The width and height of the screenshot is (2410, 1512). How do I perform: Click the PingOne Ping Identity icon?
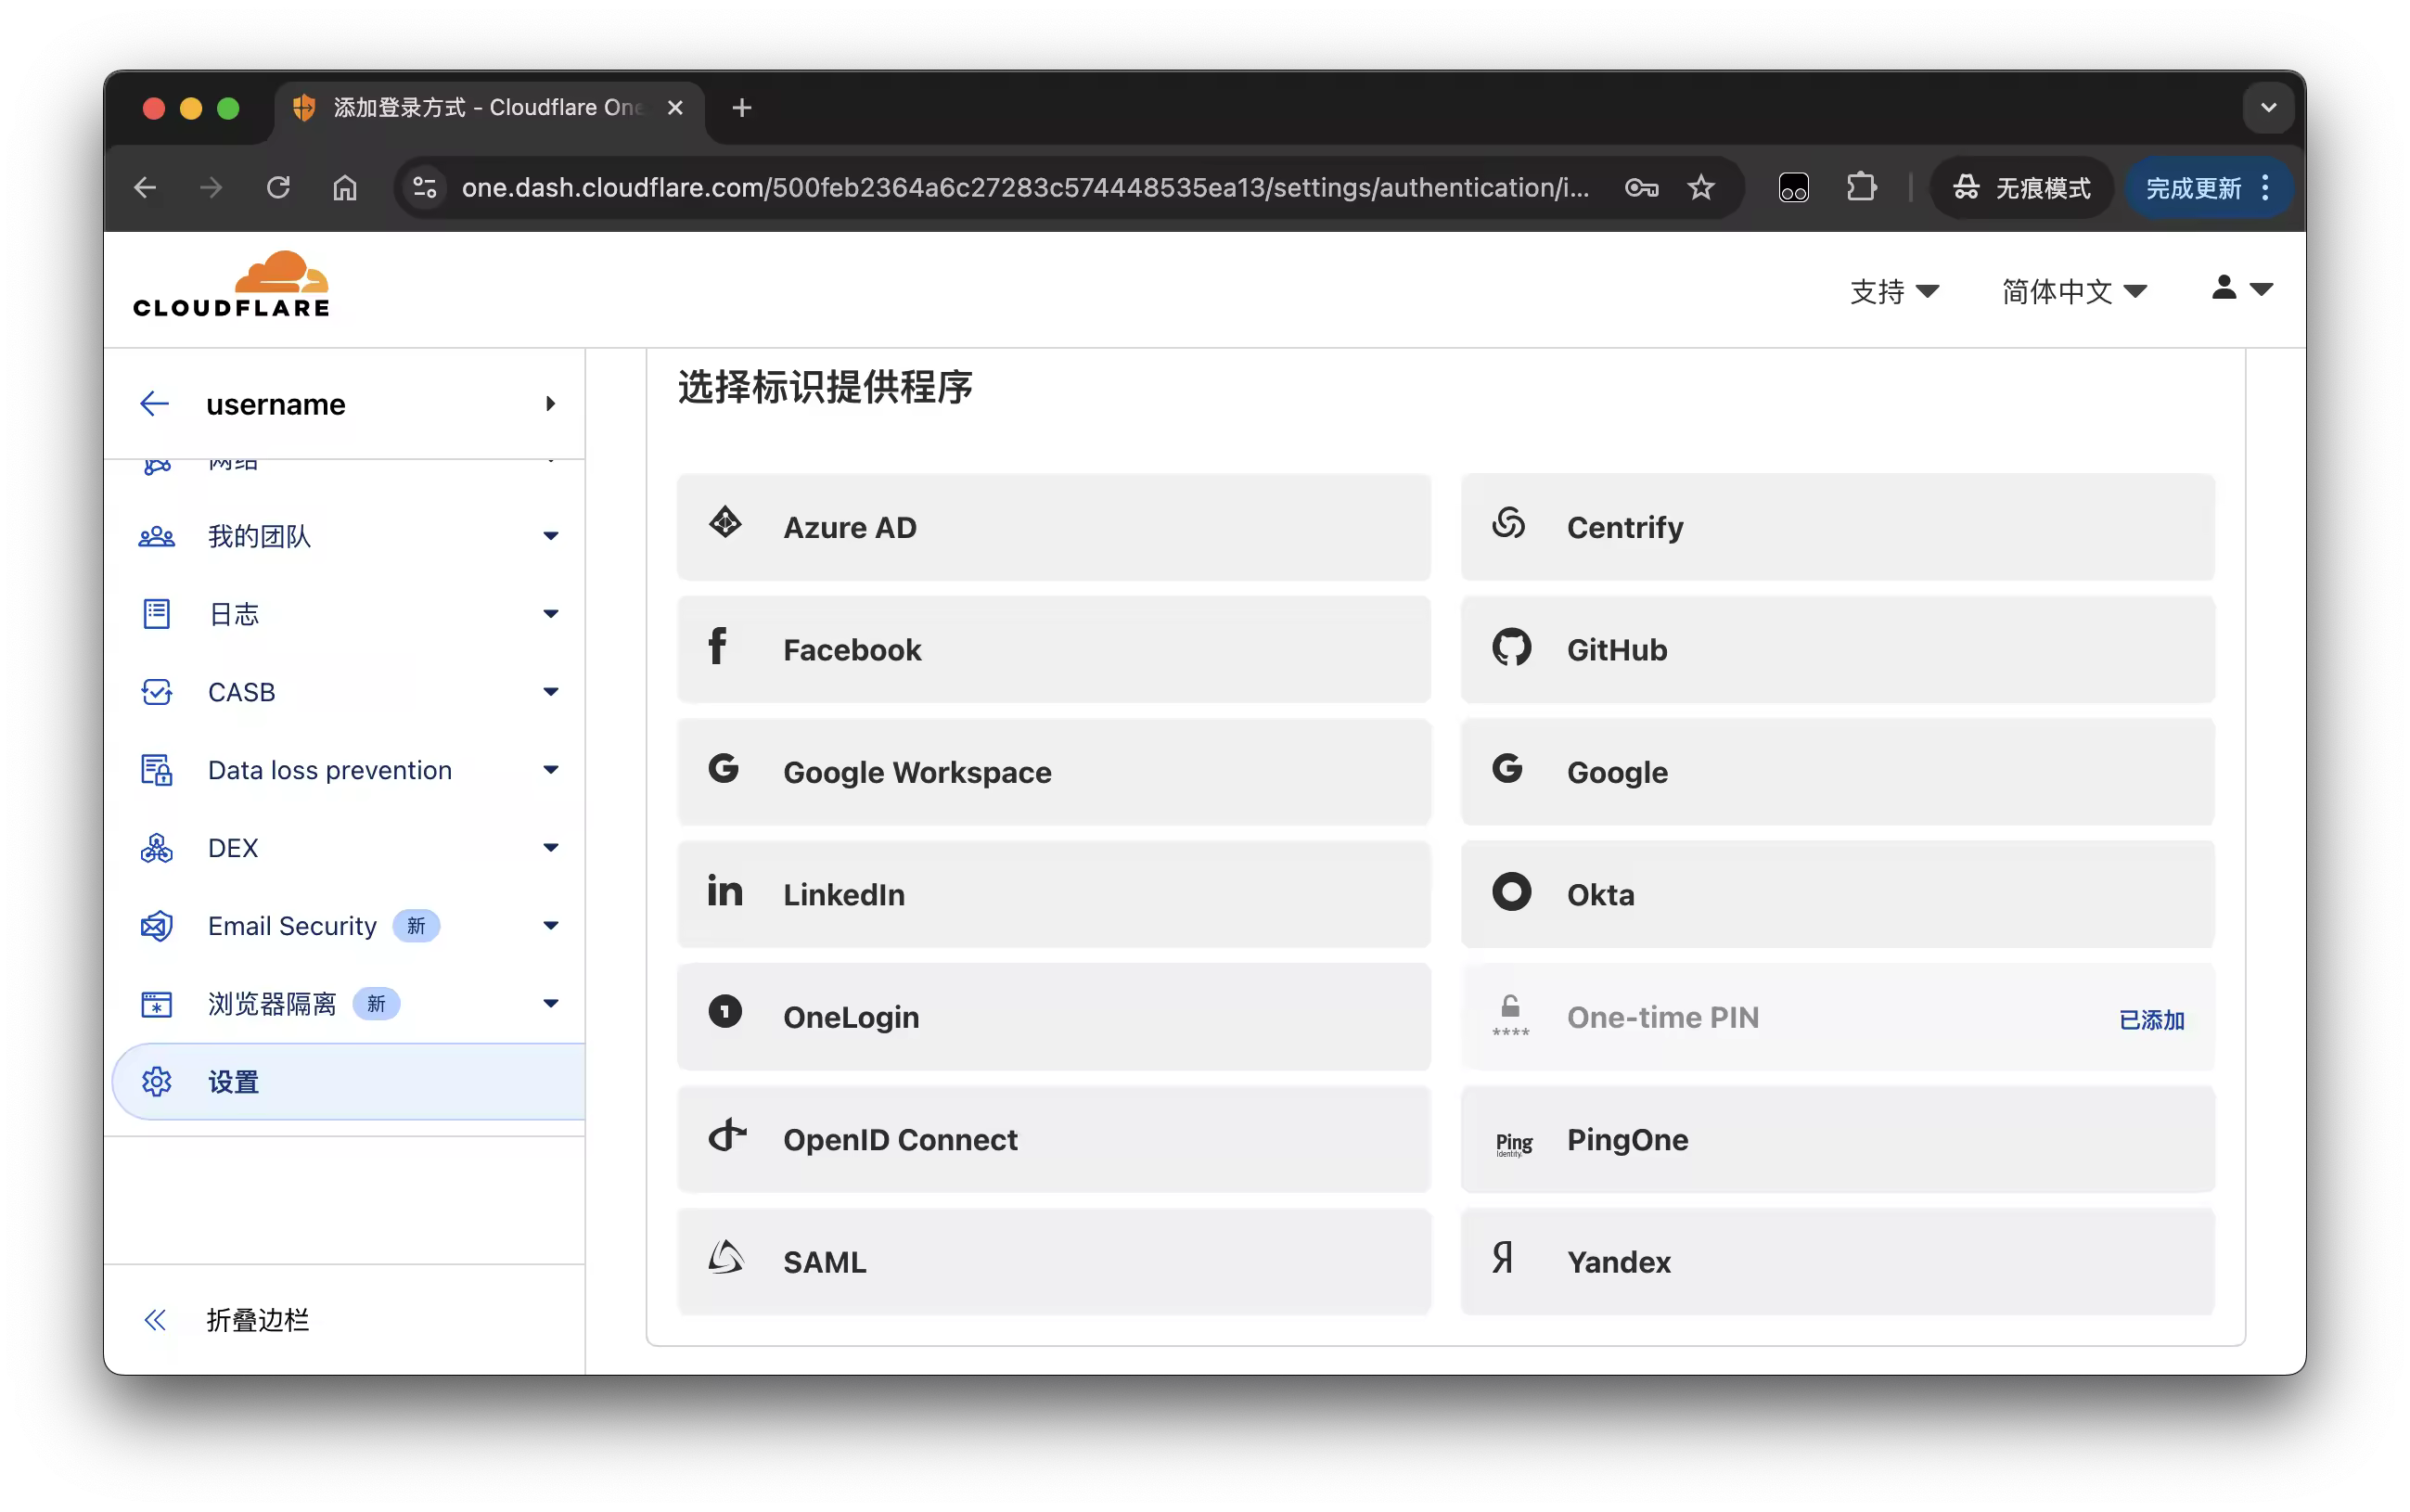tap(1514, 1143)
